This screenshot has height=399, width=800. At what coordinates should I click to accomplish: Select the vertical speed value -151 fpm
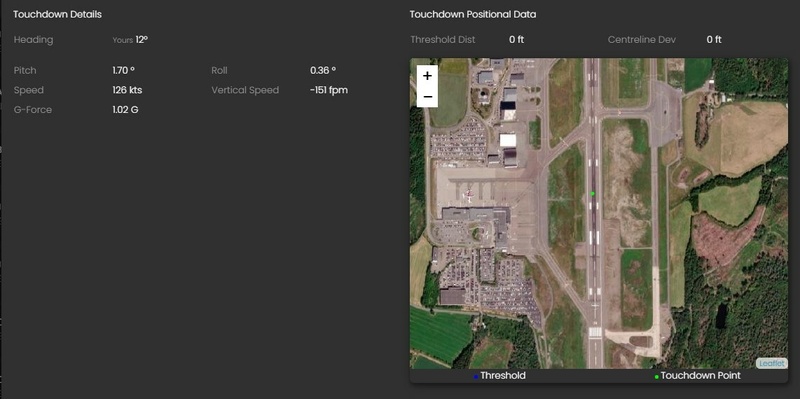(329, 90)
